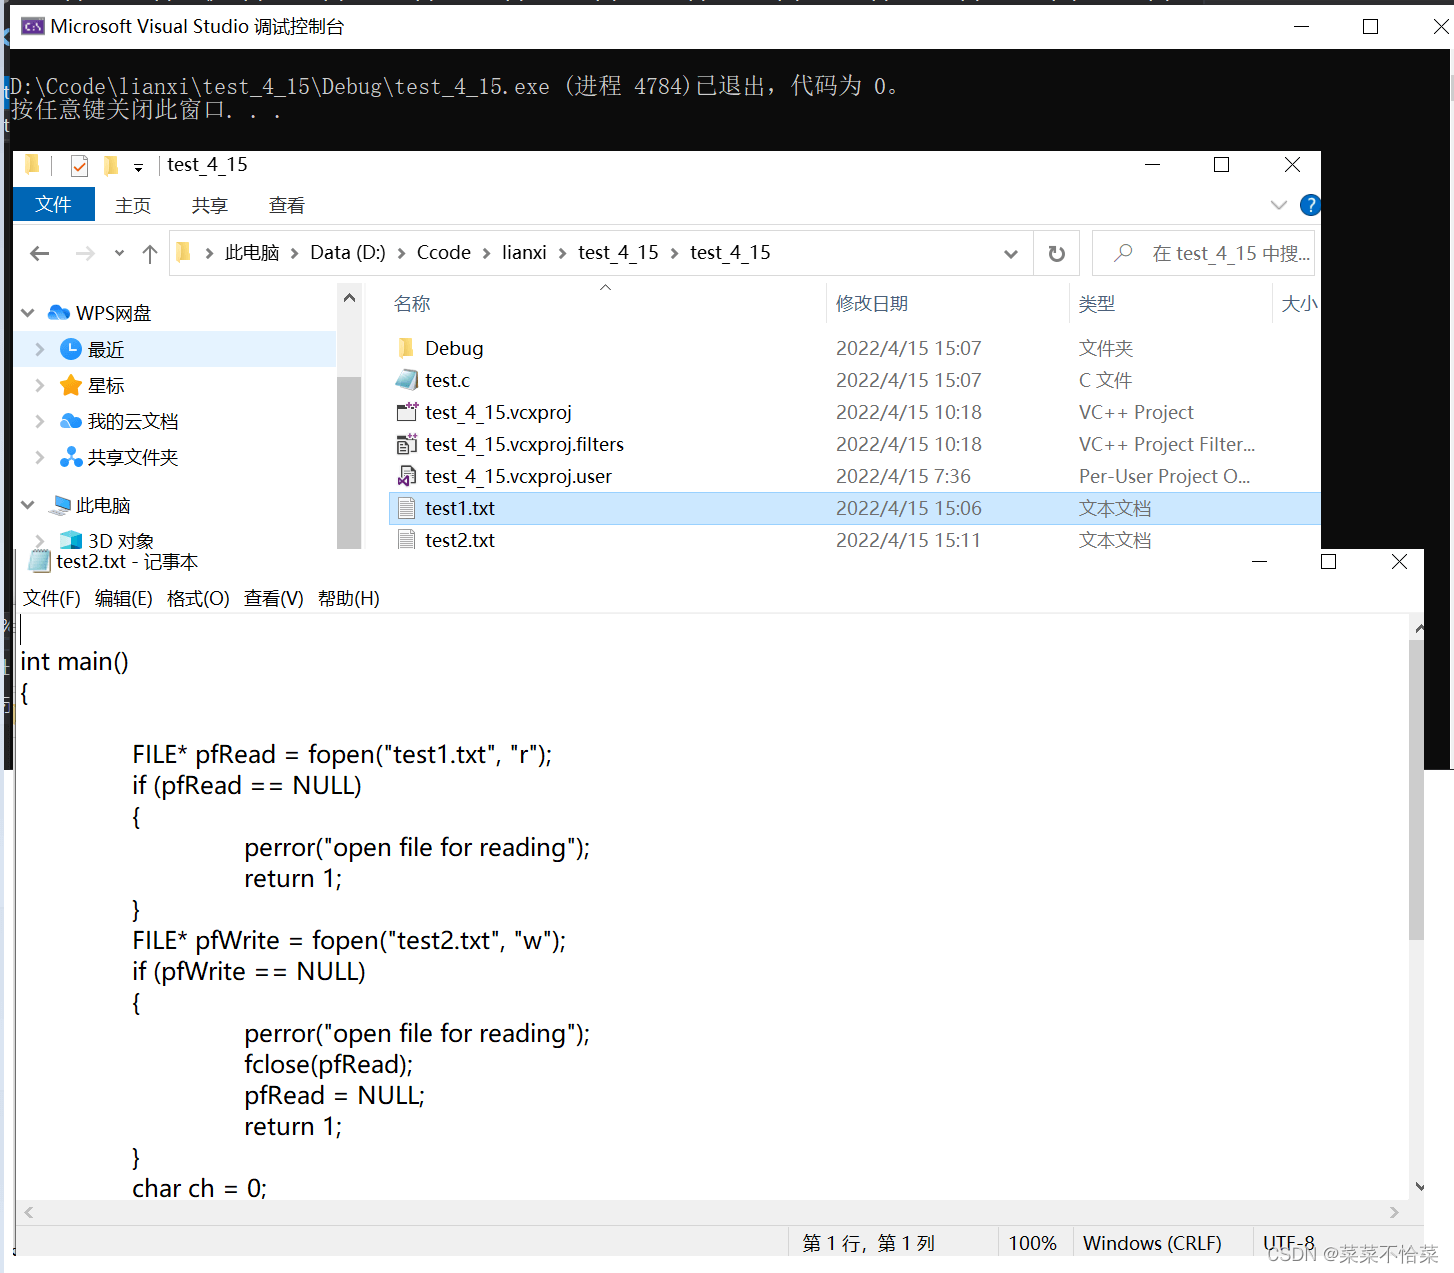Click the up-directory arrow button
This screenshot has width=1454, height=1273.
click(x=150, y=254)
